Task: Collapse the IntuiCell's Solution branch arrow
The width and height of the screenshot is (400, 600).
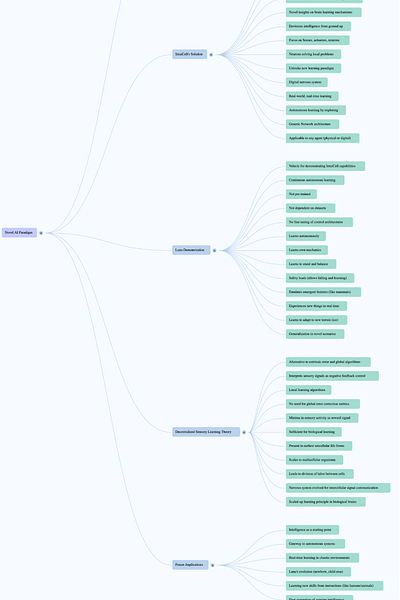Action: [x=211, y=55]
